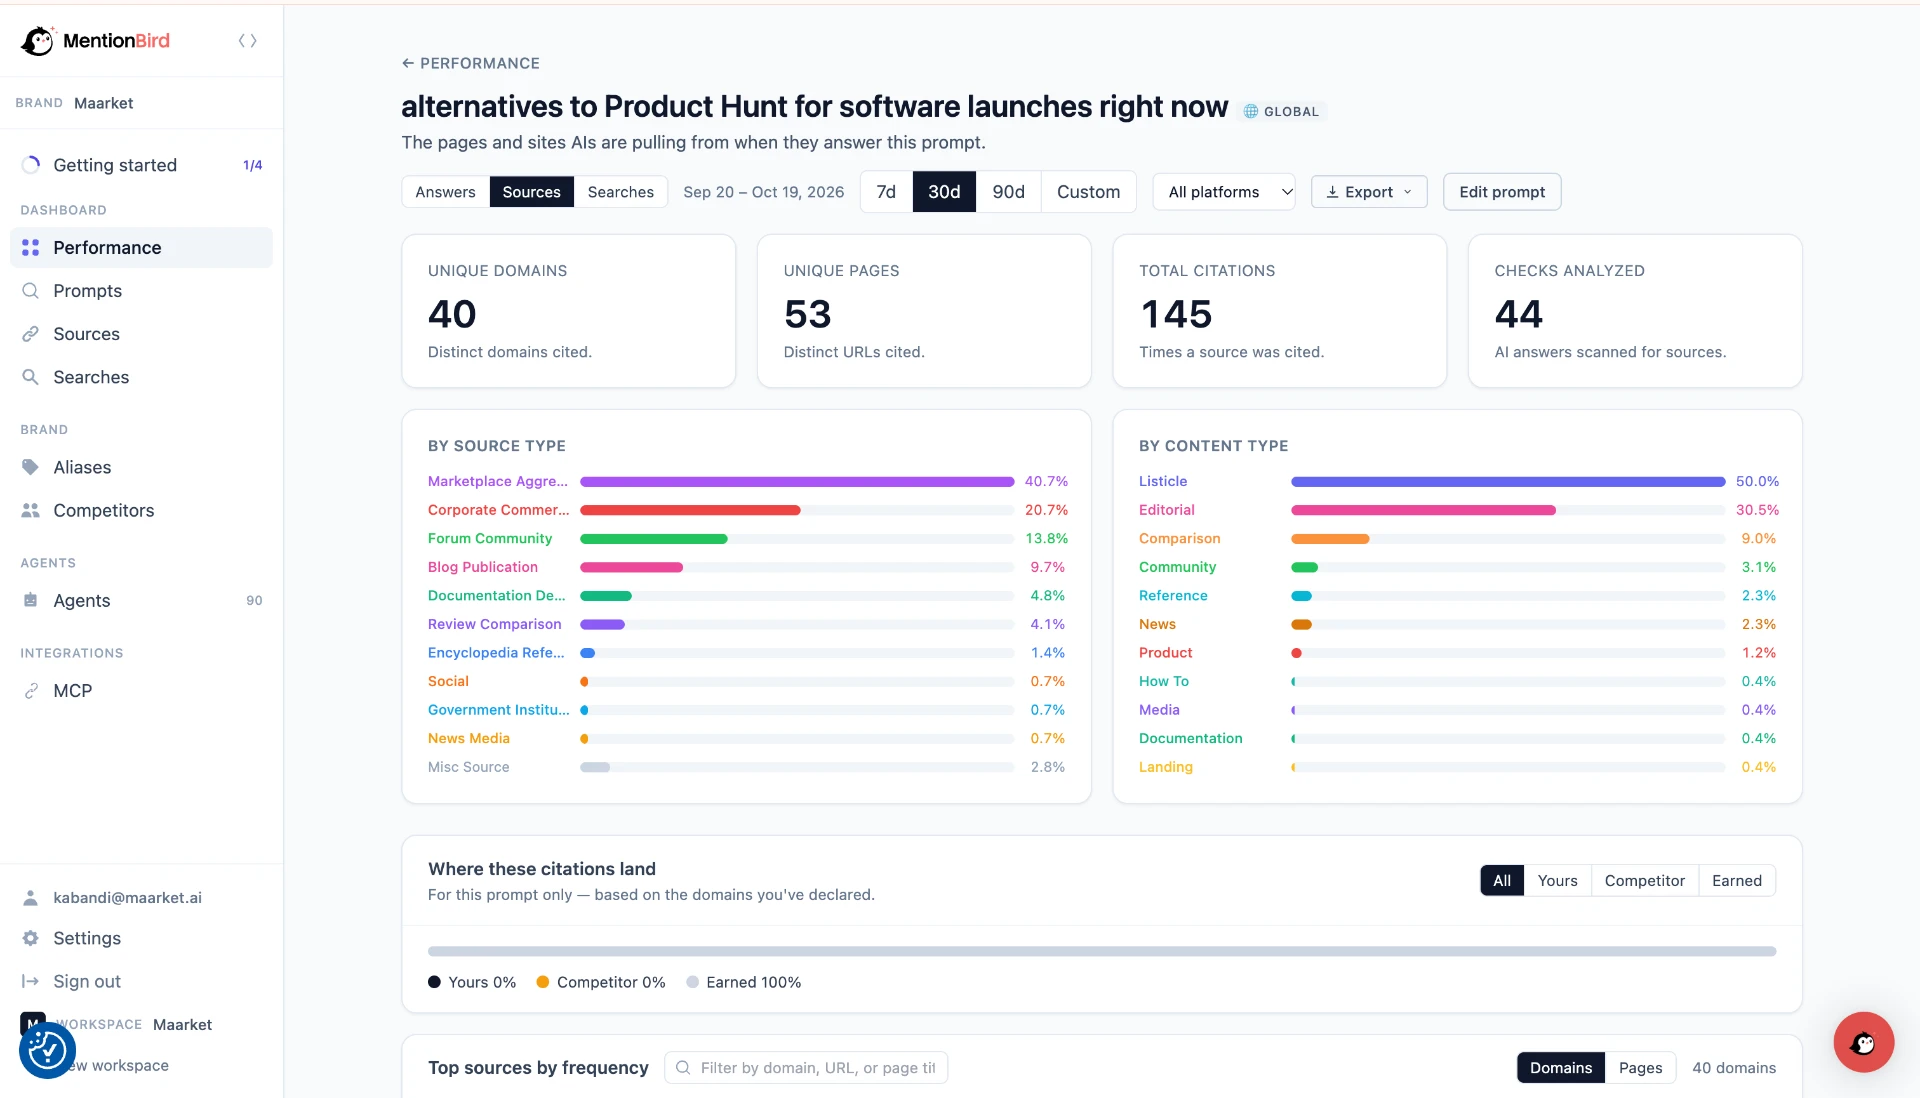1920x1098 pixels.
Task: Click the Edit prompt button
Action: pos(1502,192)
